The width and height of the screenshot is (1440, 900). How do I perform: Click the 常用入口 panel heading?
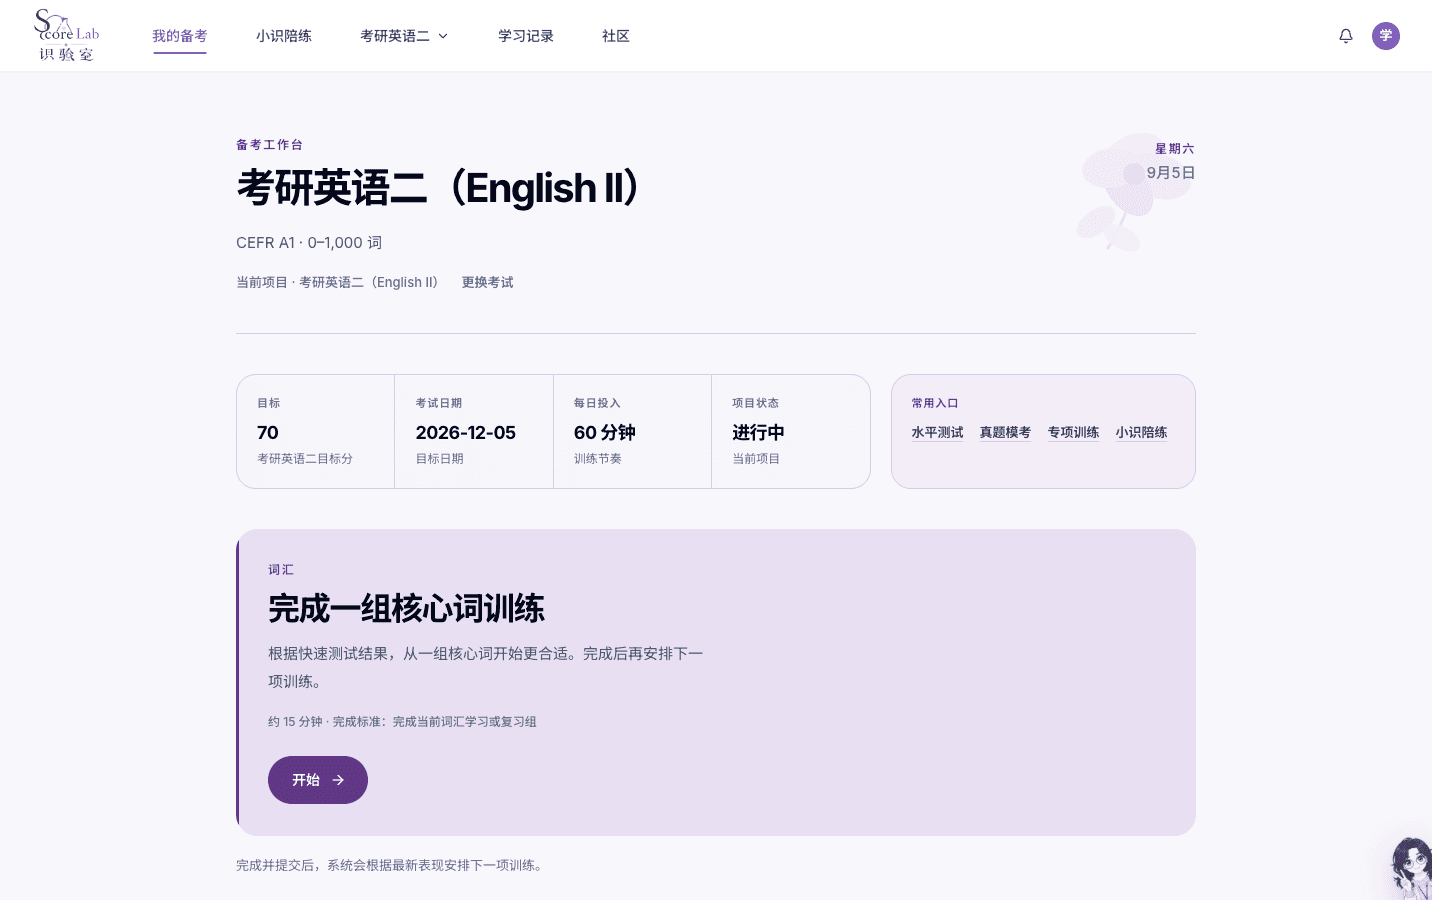(935, 403)
